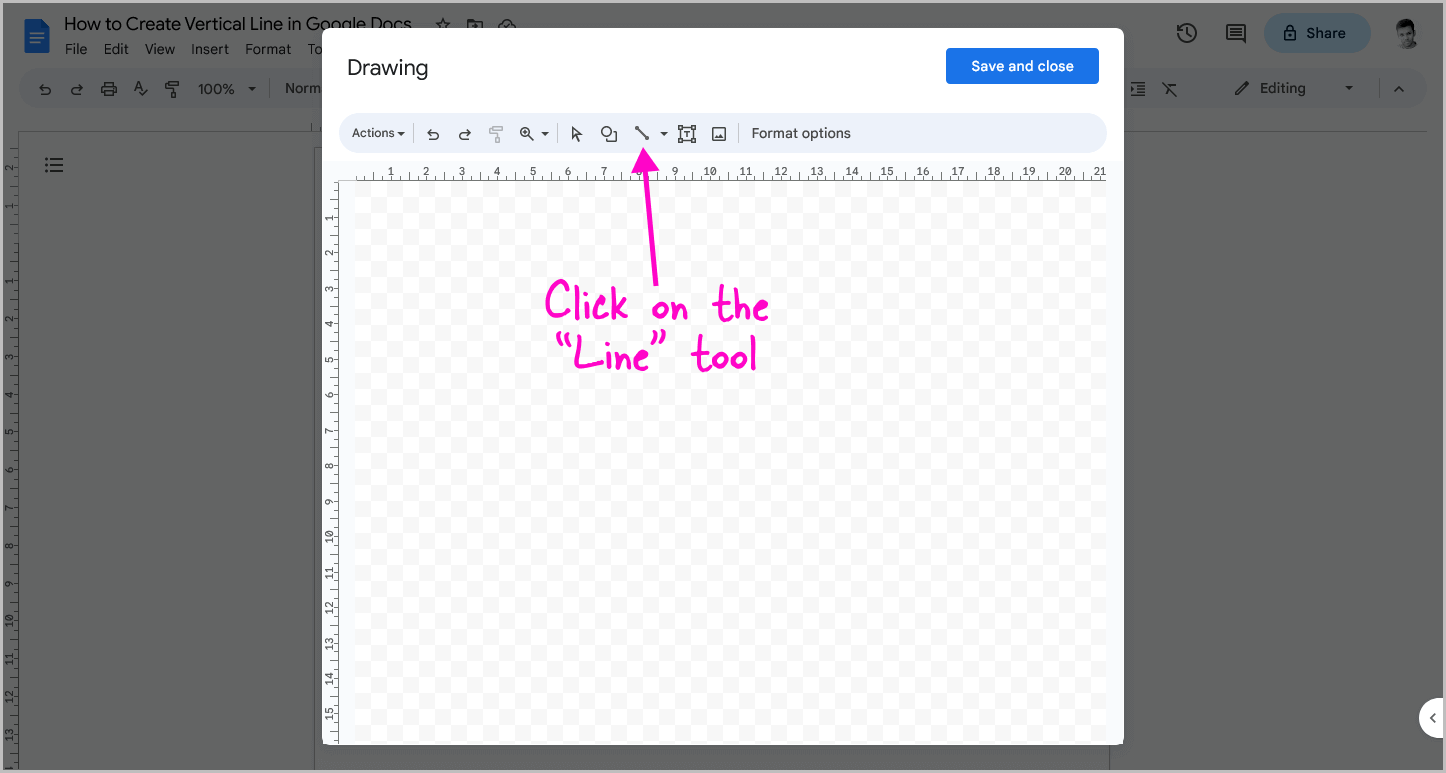1446x773 pixels.
Task: Show all comments via the comment icon
Action: (1234, 33)
